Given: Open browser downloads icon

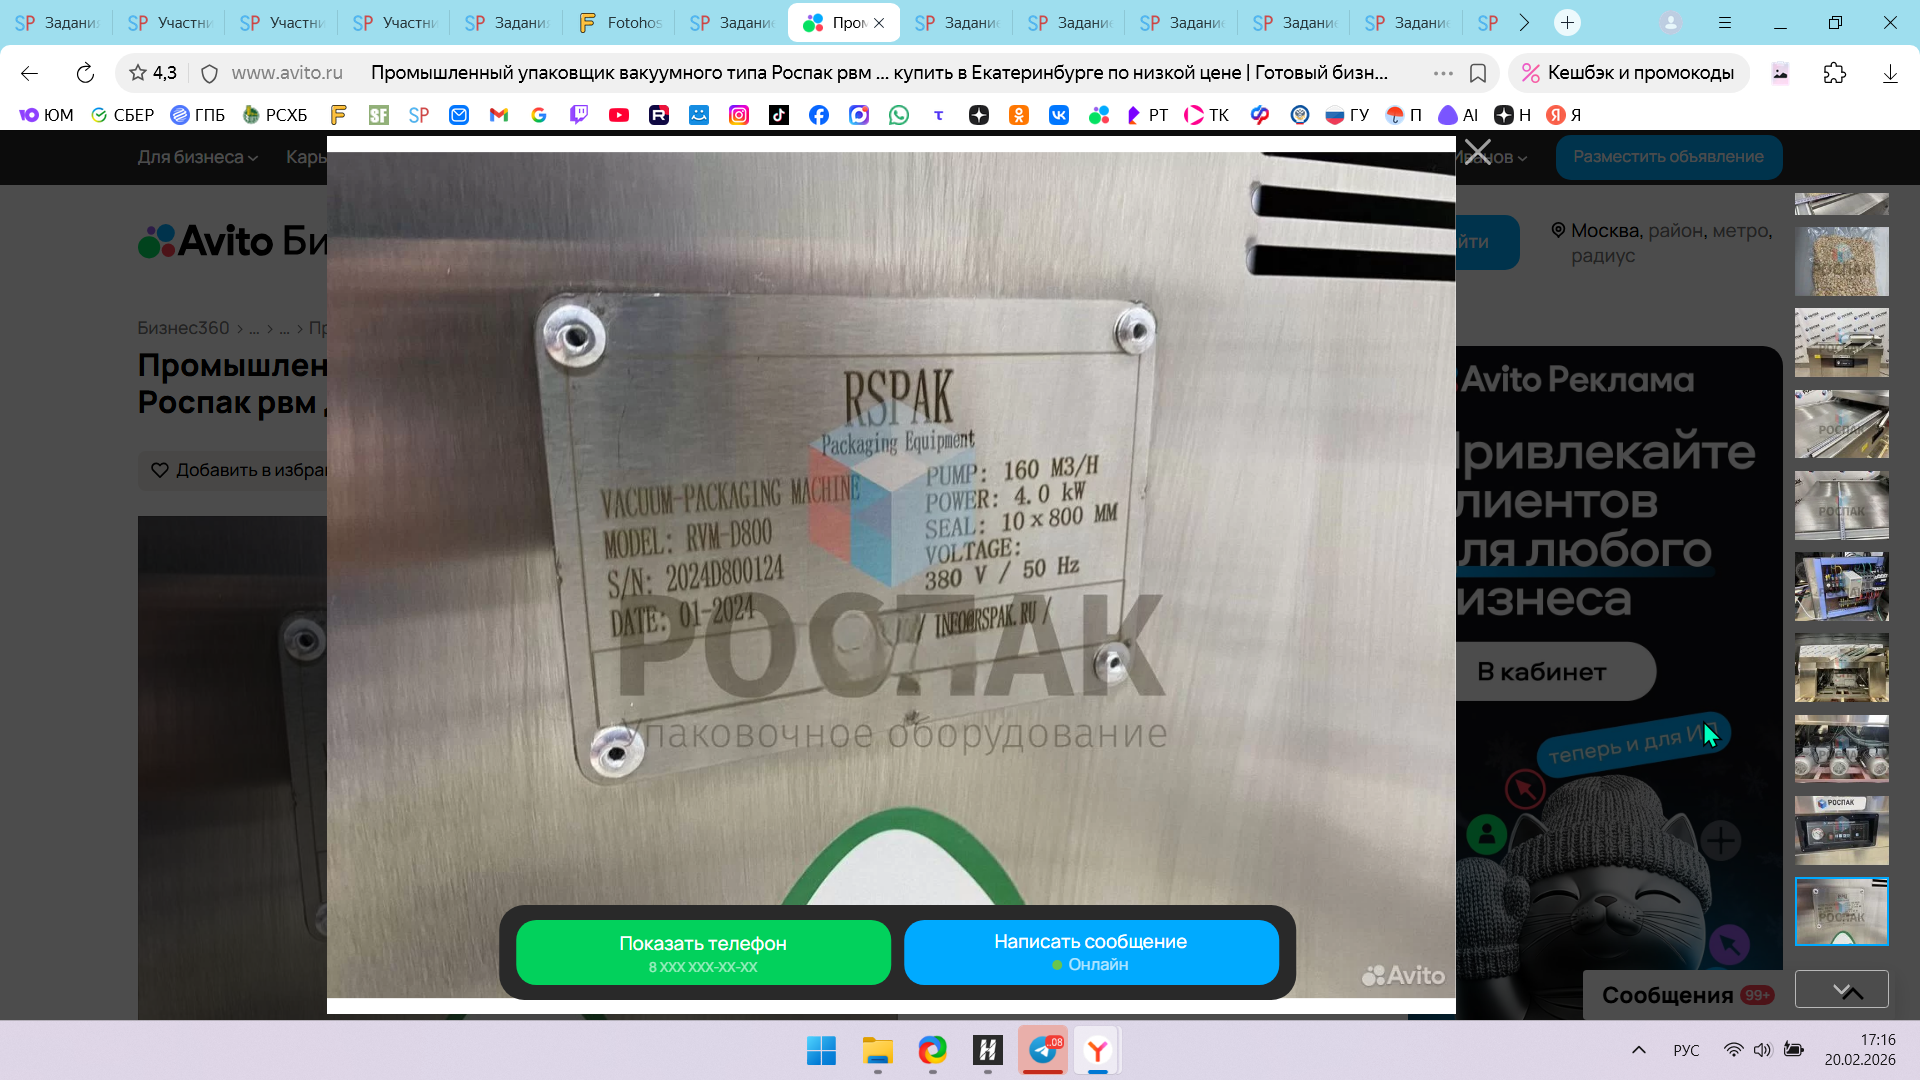Looking at the screenshot, I should tap(1890, 73).
